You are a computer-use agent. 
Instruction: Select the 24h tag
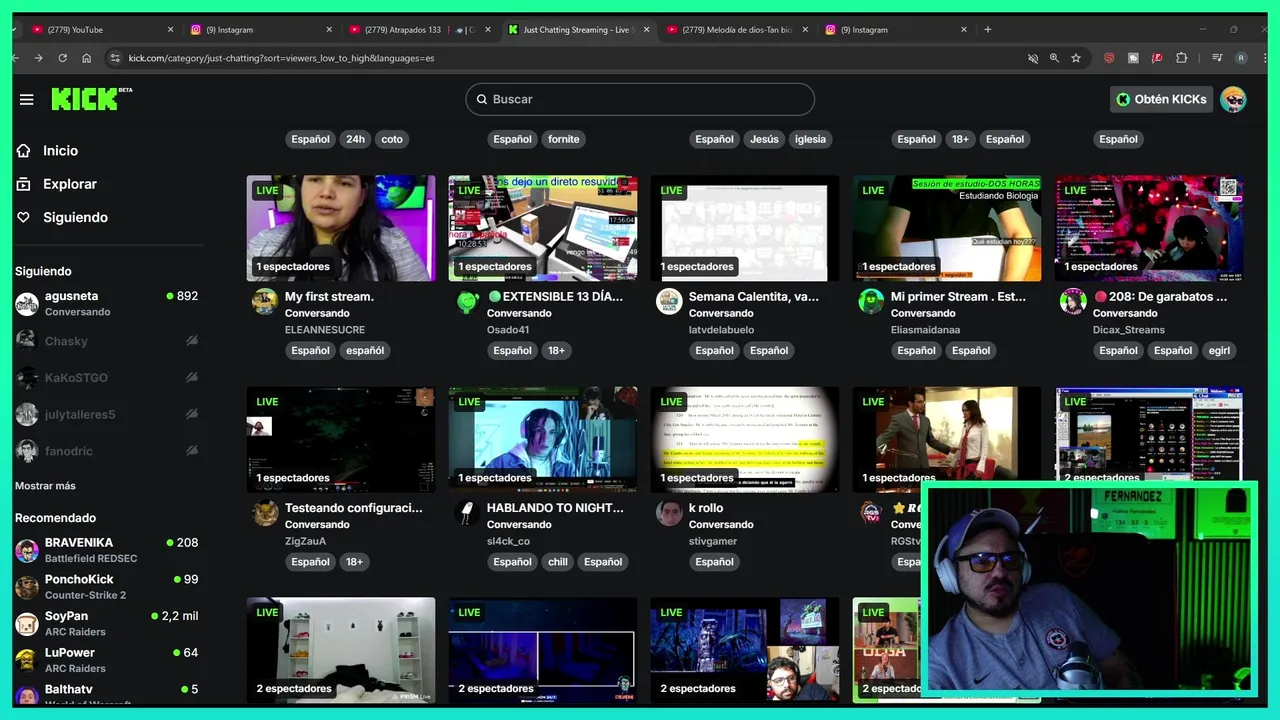tap(355, 139)
